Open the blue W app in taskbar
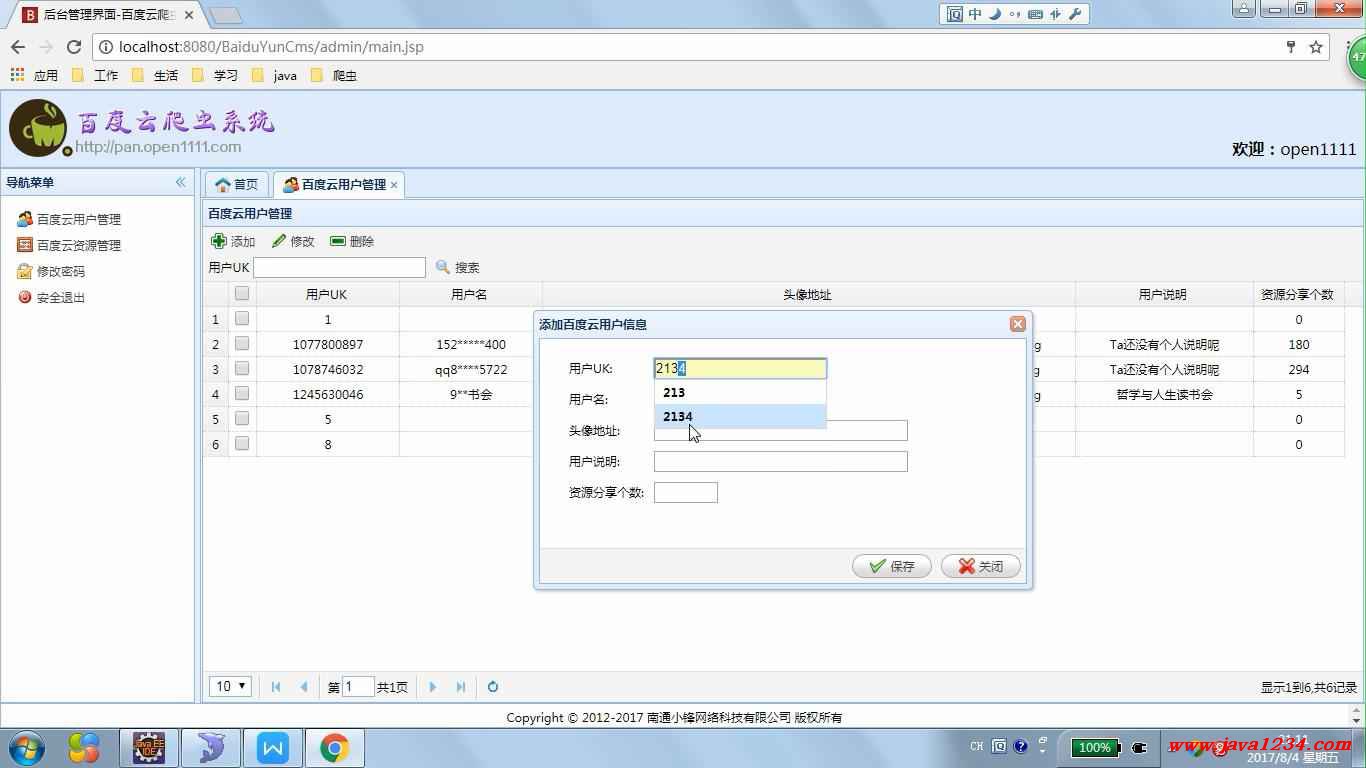Viewport: 1366px width, 768px height. pos(273,748)
